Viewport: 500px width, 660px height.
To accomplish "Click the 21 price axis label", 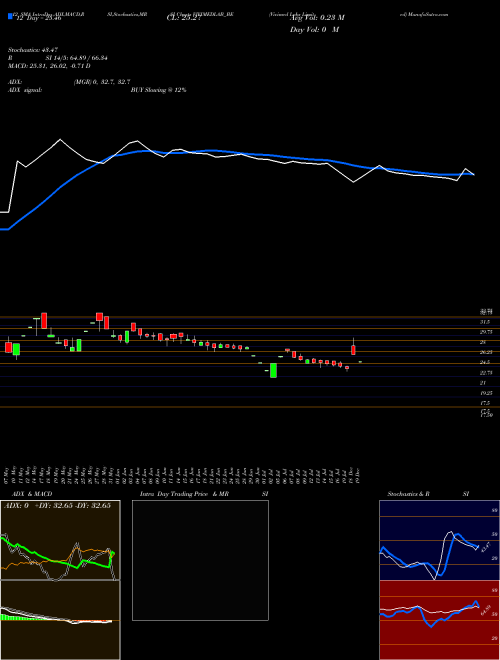I will (483, 383).
